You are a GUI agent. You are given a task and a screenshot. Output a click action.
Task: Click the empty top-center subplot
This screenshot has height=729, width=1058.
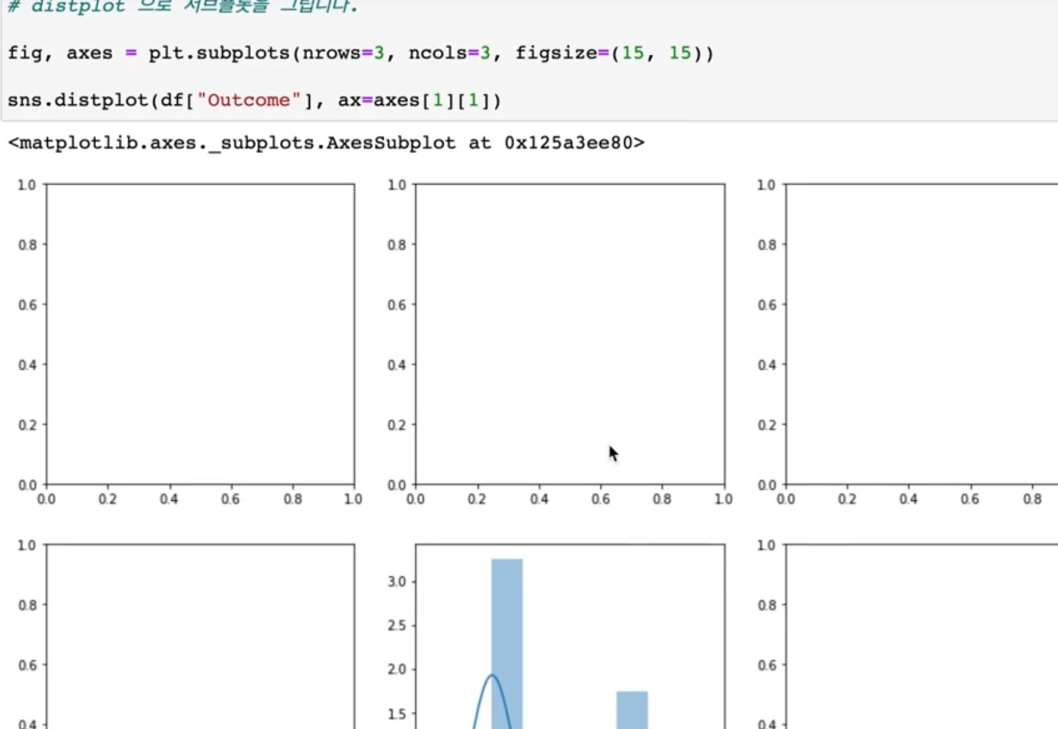point(570,334)
